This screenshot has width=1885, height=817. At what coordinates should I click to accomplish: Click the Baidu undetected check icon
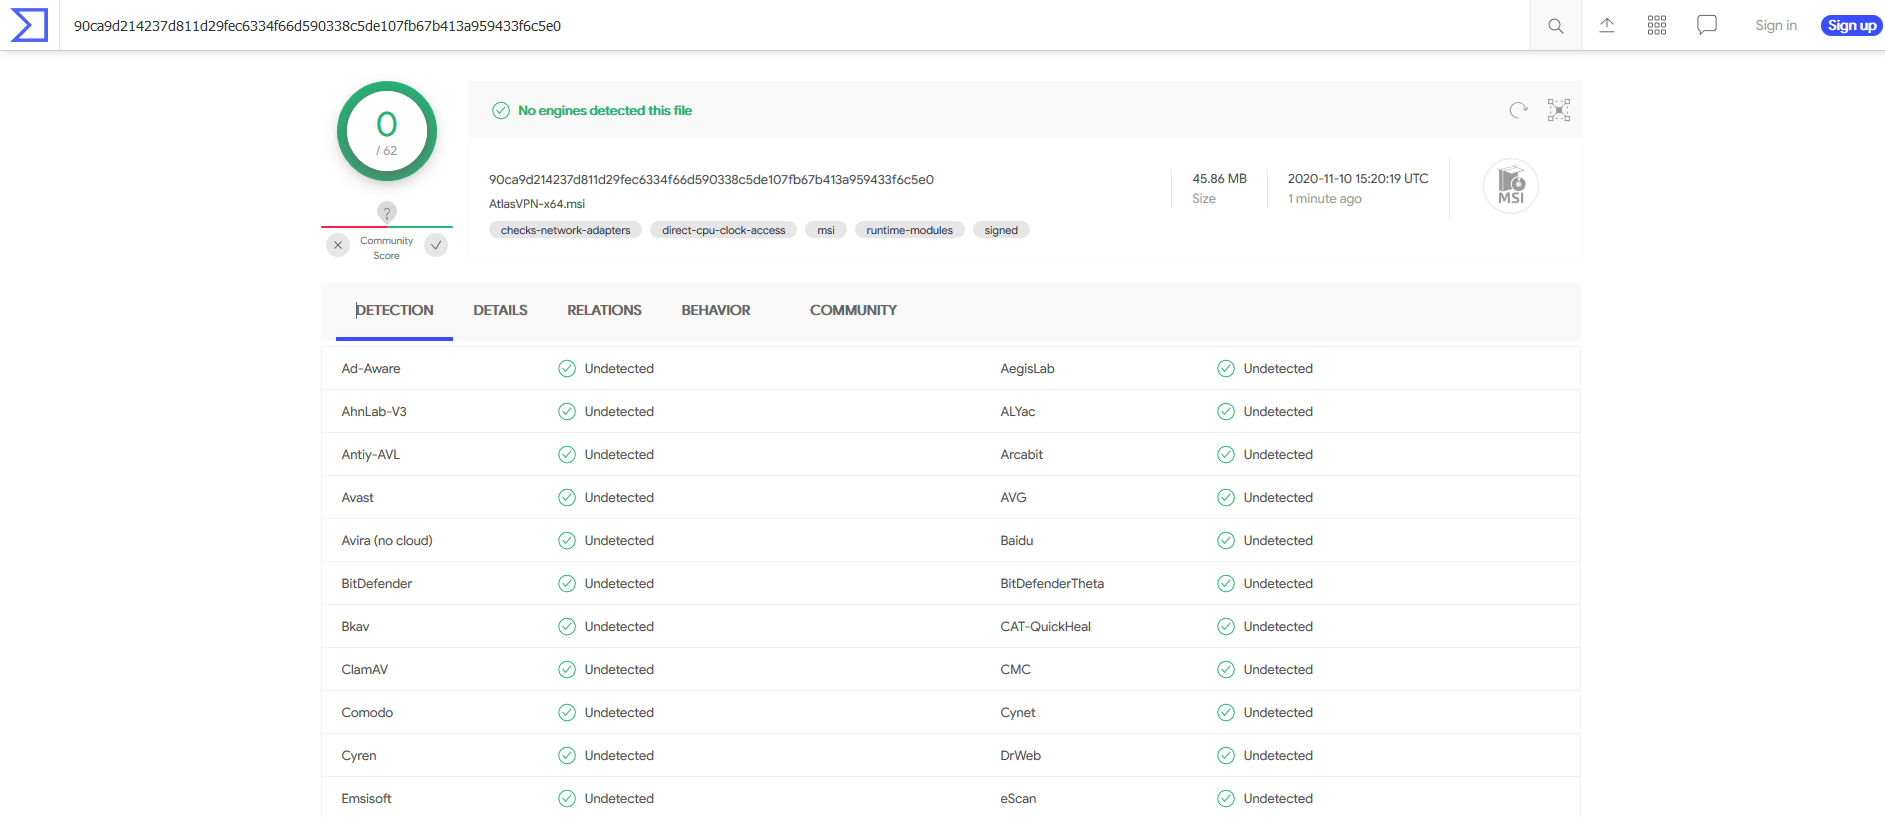(1226, 540)
